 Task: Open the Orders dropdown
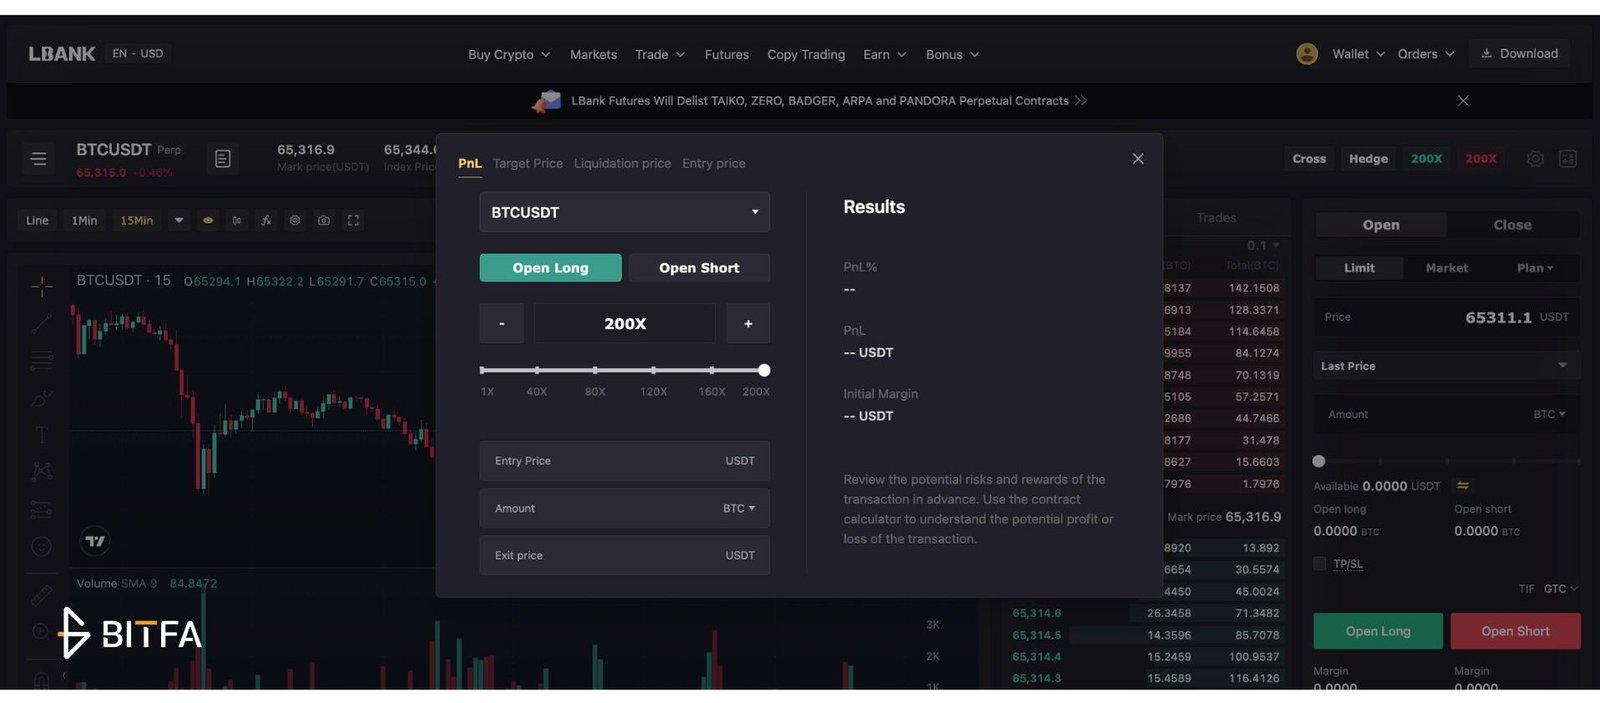(x=1426, y=54)
